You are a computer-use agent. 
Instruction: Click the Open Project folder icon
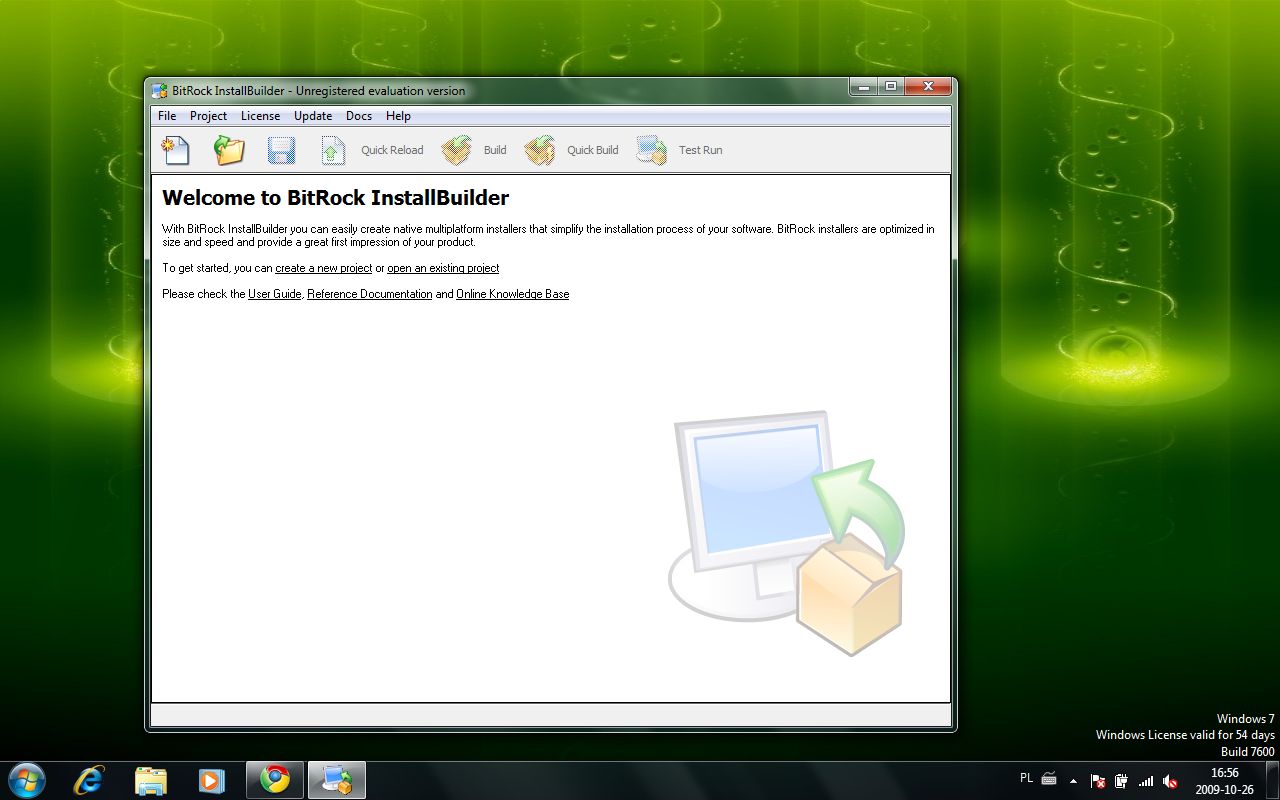click(x=229, y=150)
